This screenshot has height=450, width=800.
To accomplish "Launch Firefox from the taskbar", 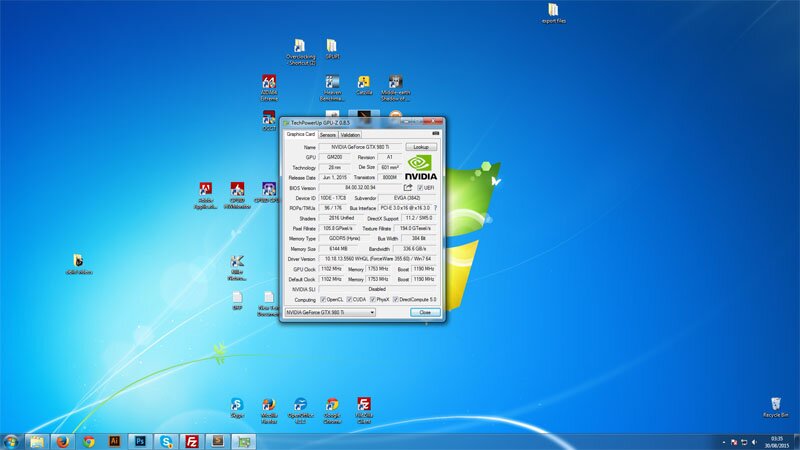I will 63,441.
